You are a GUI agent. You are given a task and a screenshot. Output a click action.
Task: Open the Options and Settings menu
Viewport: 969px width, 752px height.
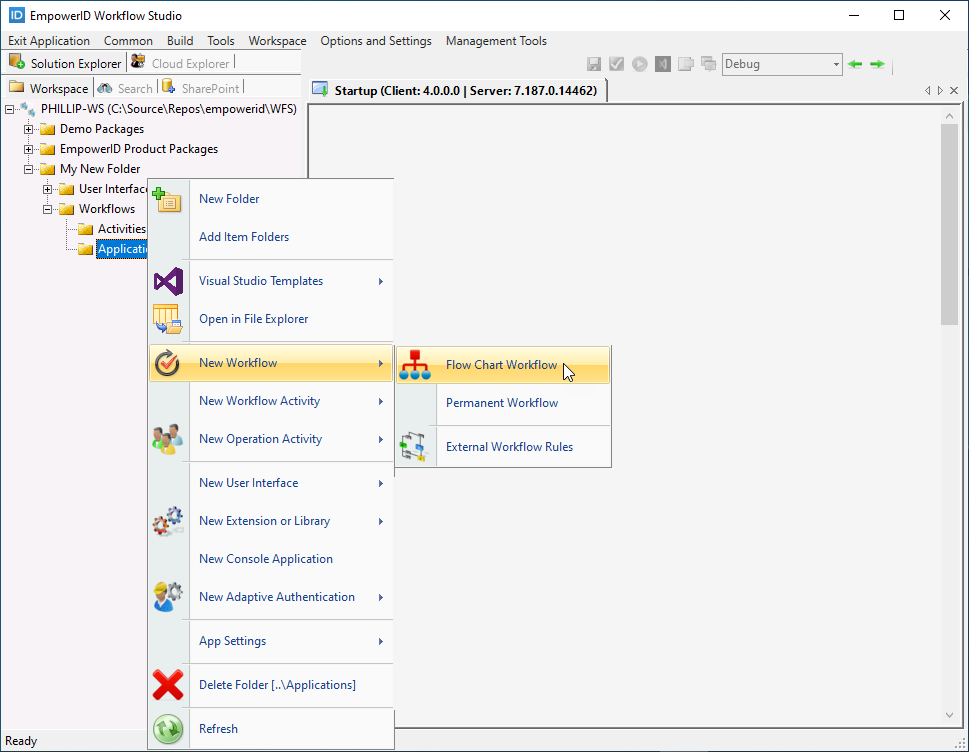[376, 41]
